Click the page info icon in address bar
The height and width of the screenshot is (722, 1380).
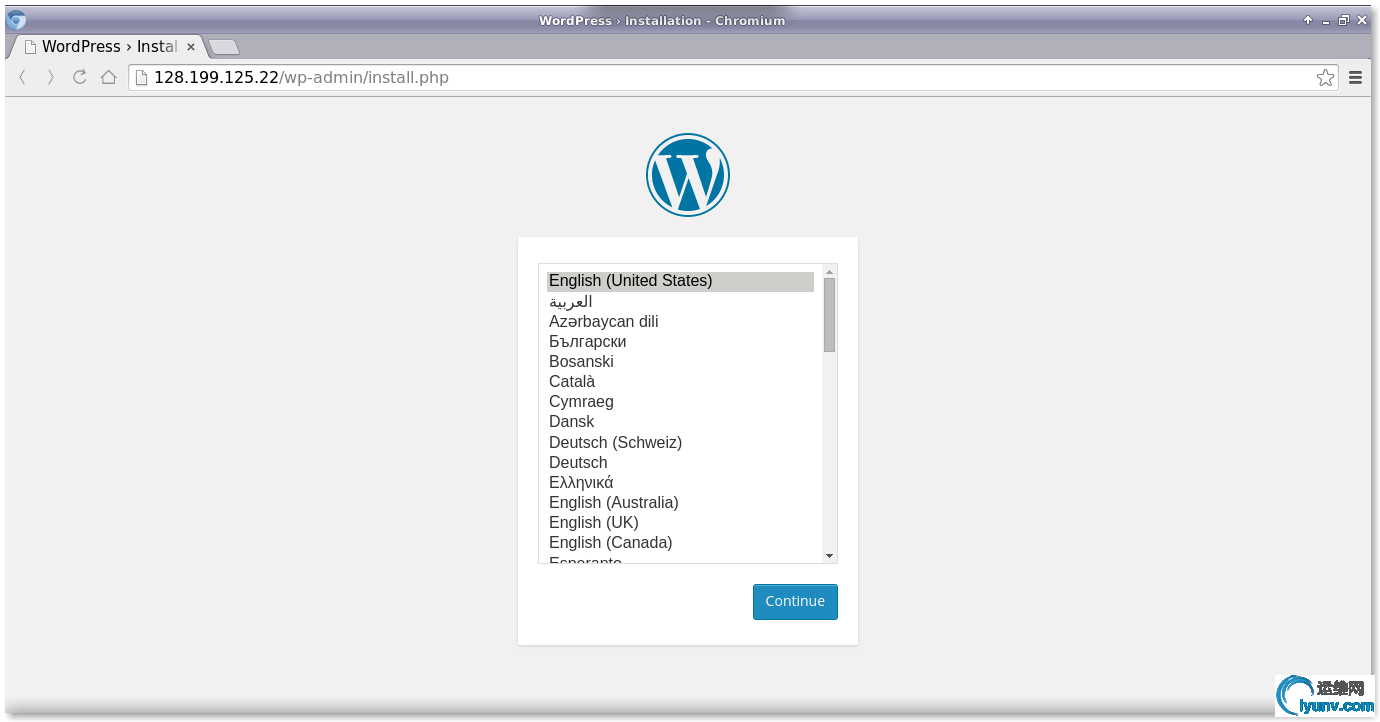coord(141,77)
